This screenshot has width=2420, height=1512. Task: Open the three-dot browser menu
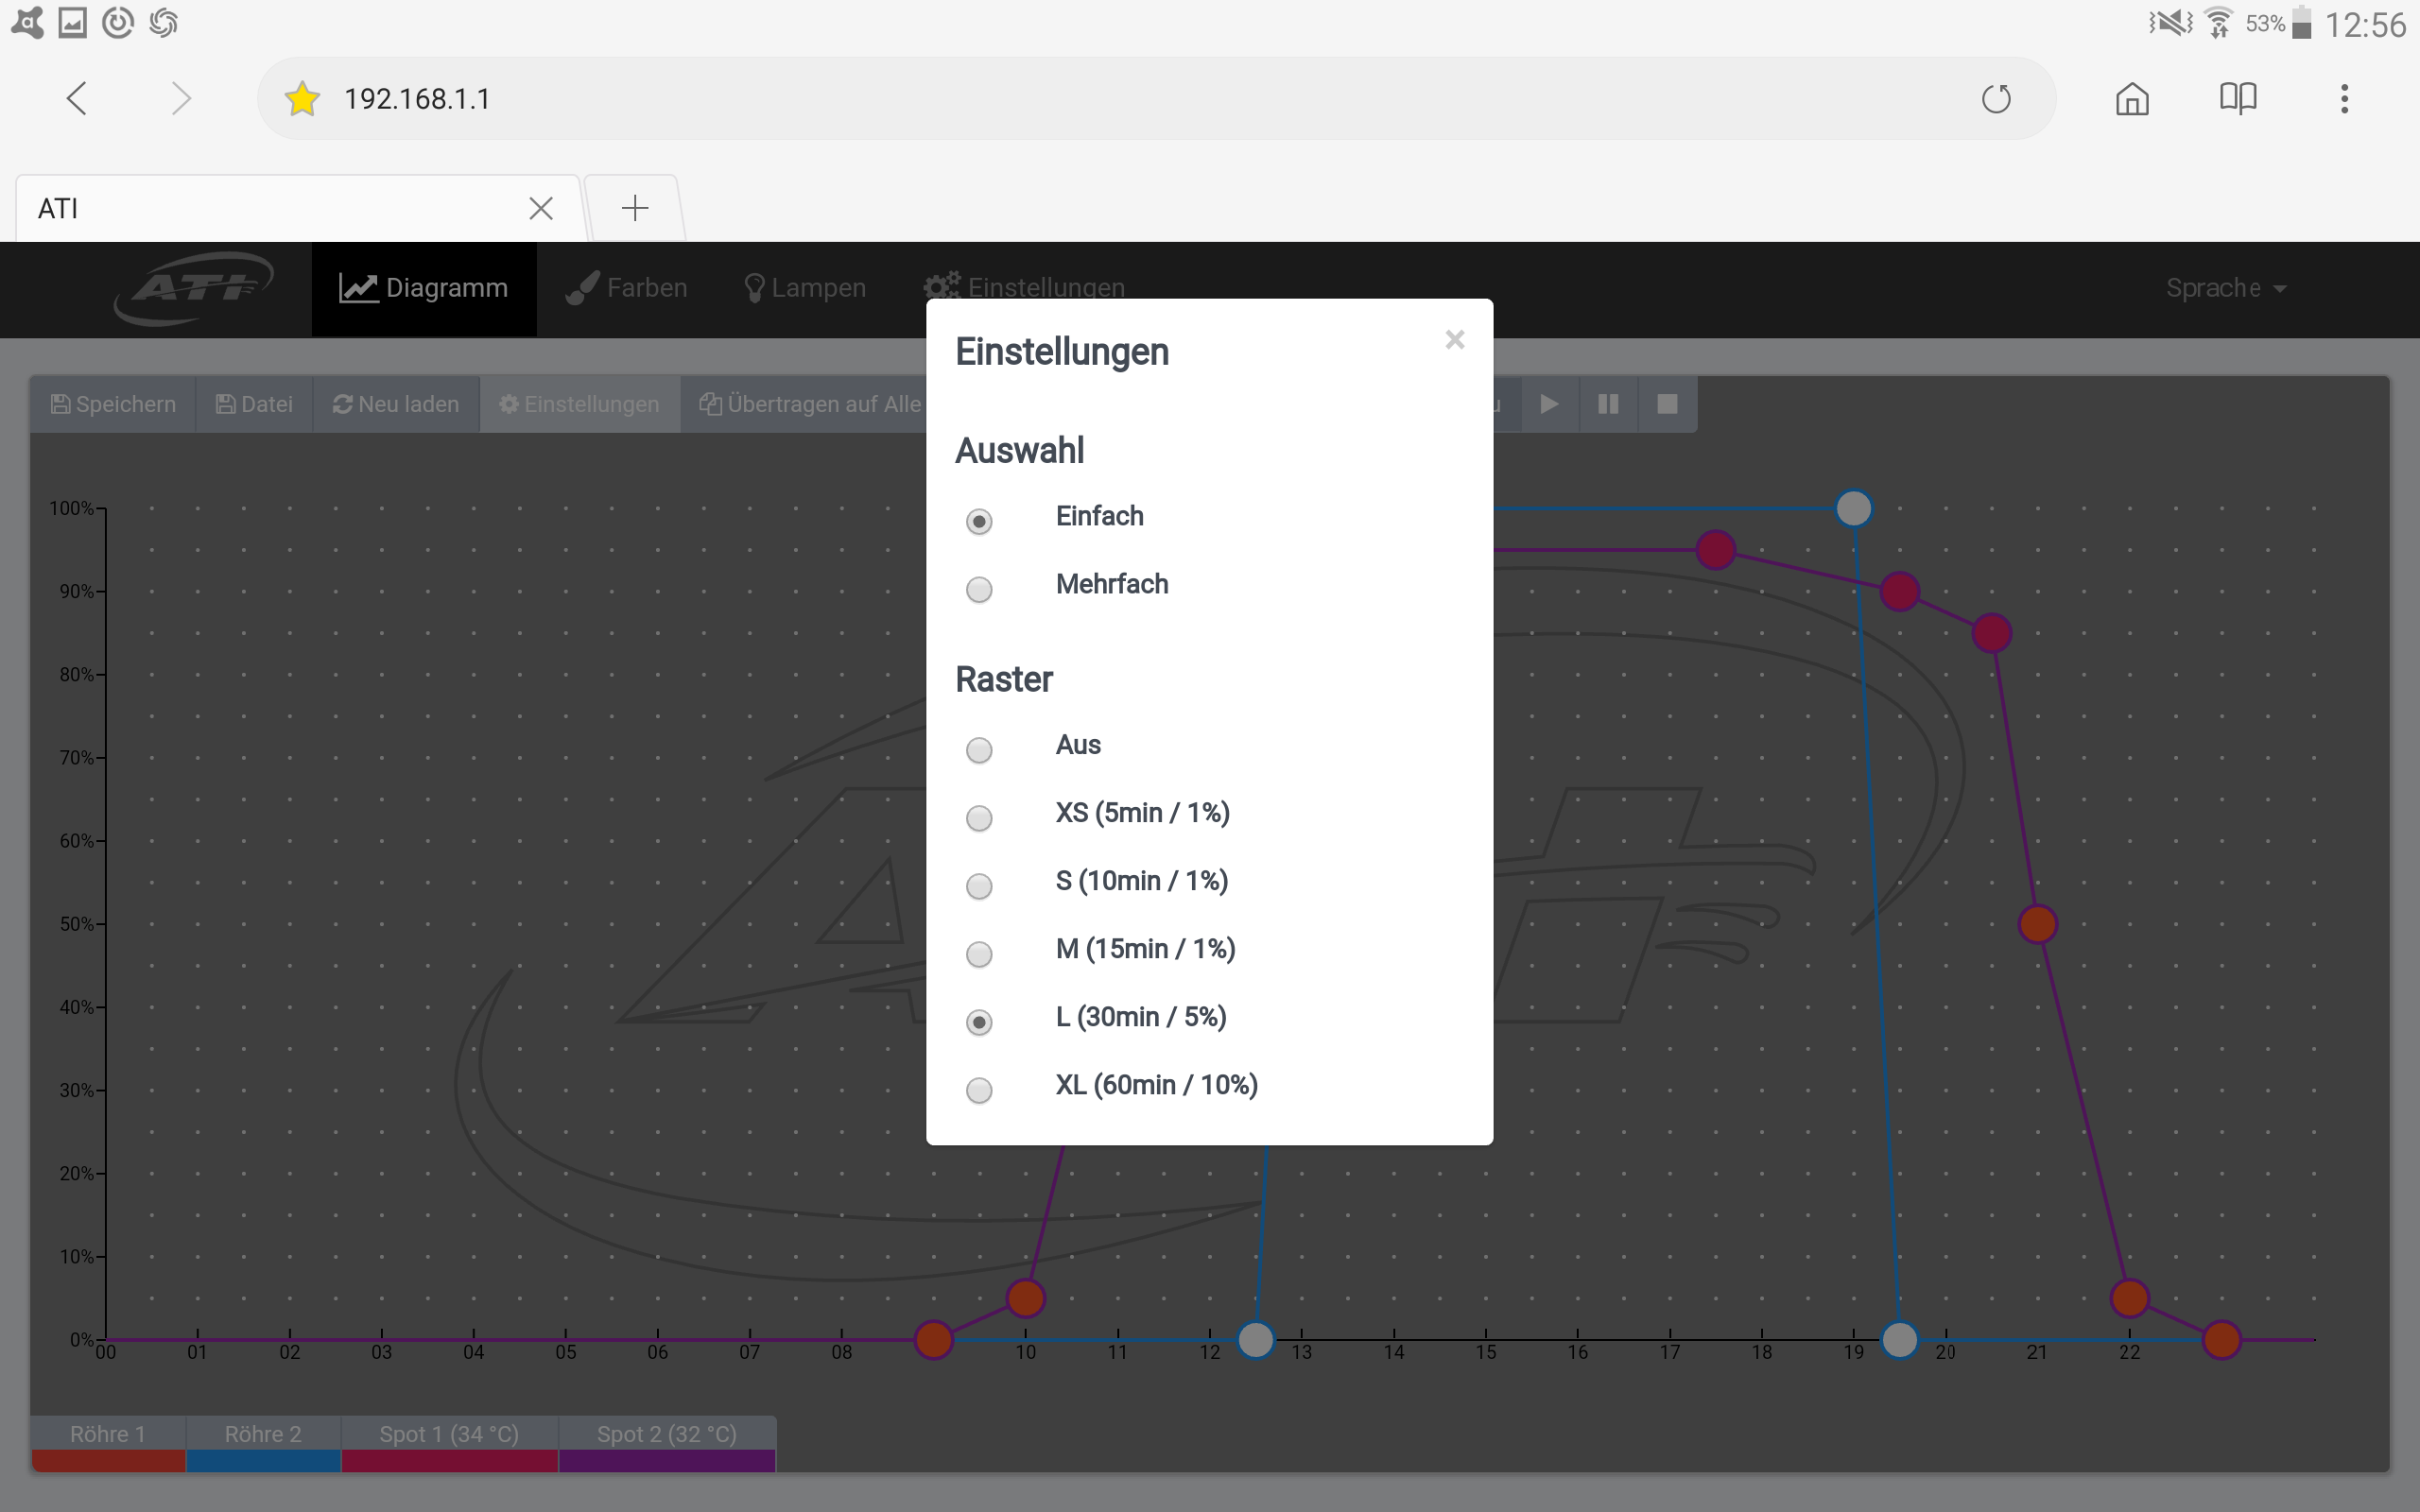click(x=2344, y=99)
